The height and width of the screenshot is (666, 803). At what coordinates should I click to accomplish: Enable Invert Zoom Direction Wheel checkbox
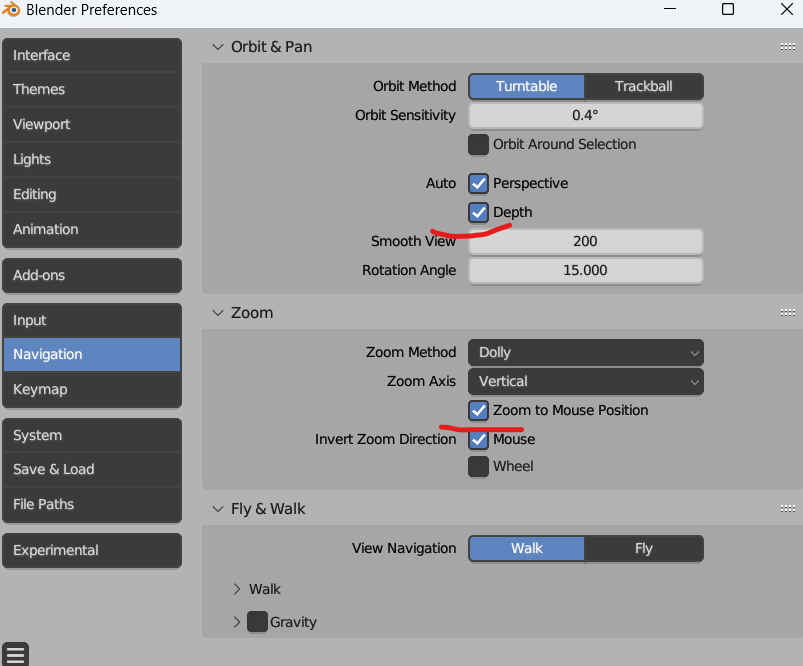point(479,467)
